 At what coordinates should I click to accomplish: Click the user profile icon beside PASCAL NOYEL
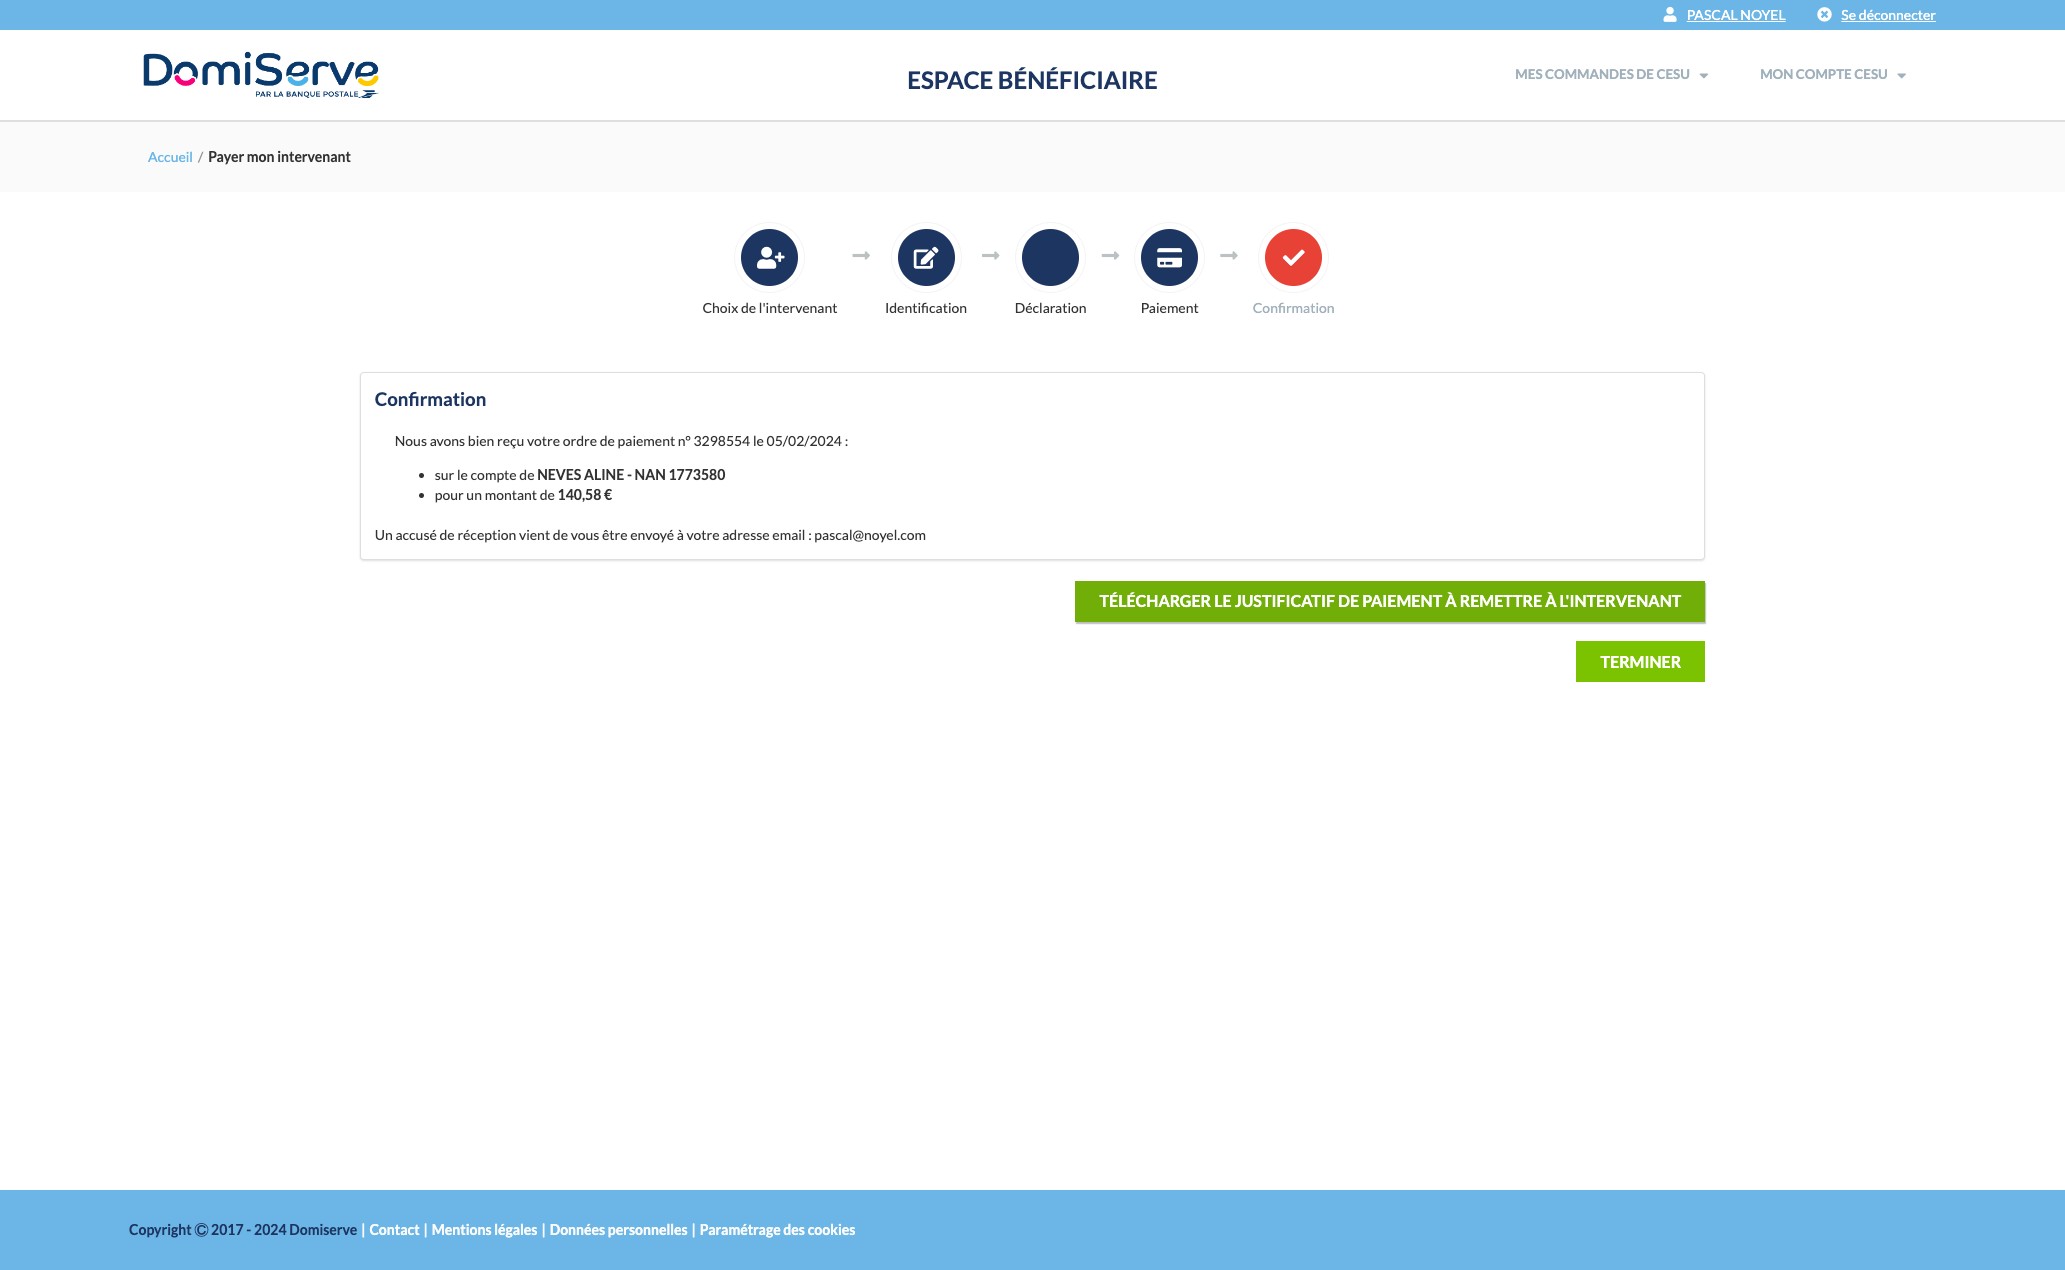(1669, 15)
